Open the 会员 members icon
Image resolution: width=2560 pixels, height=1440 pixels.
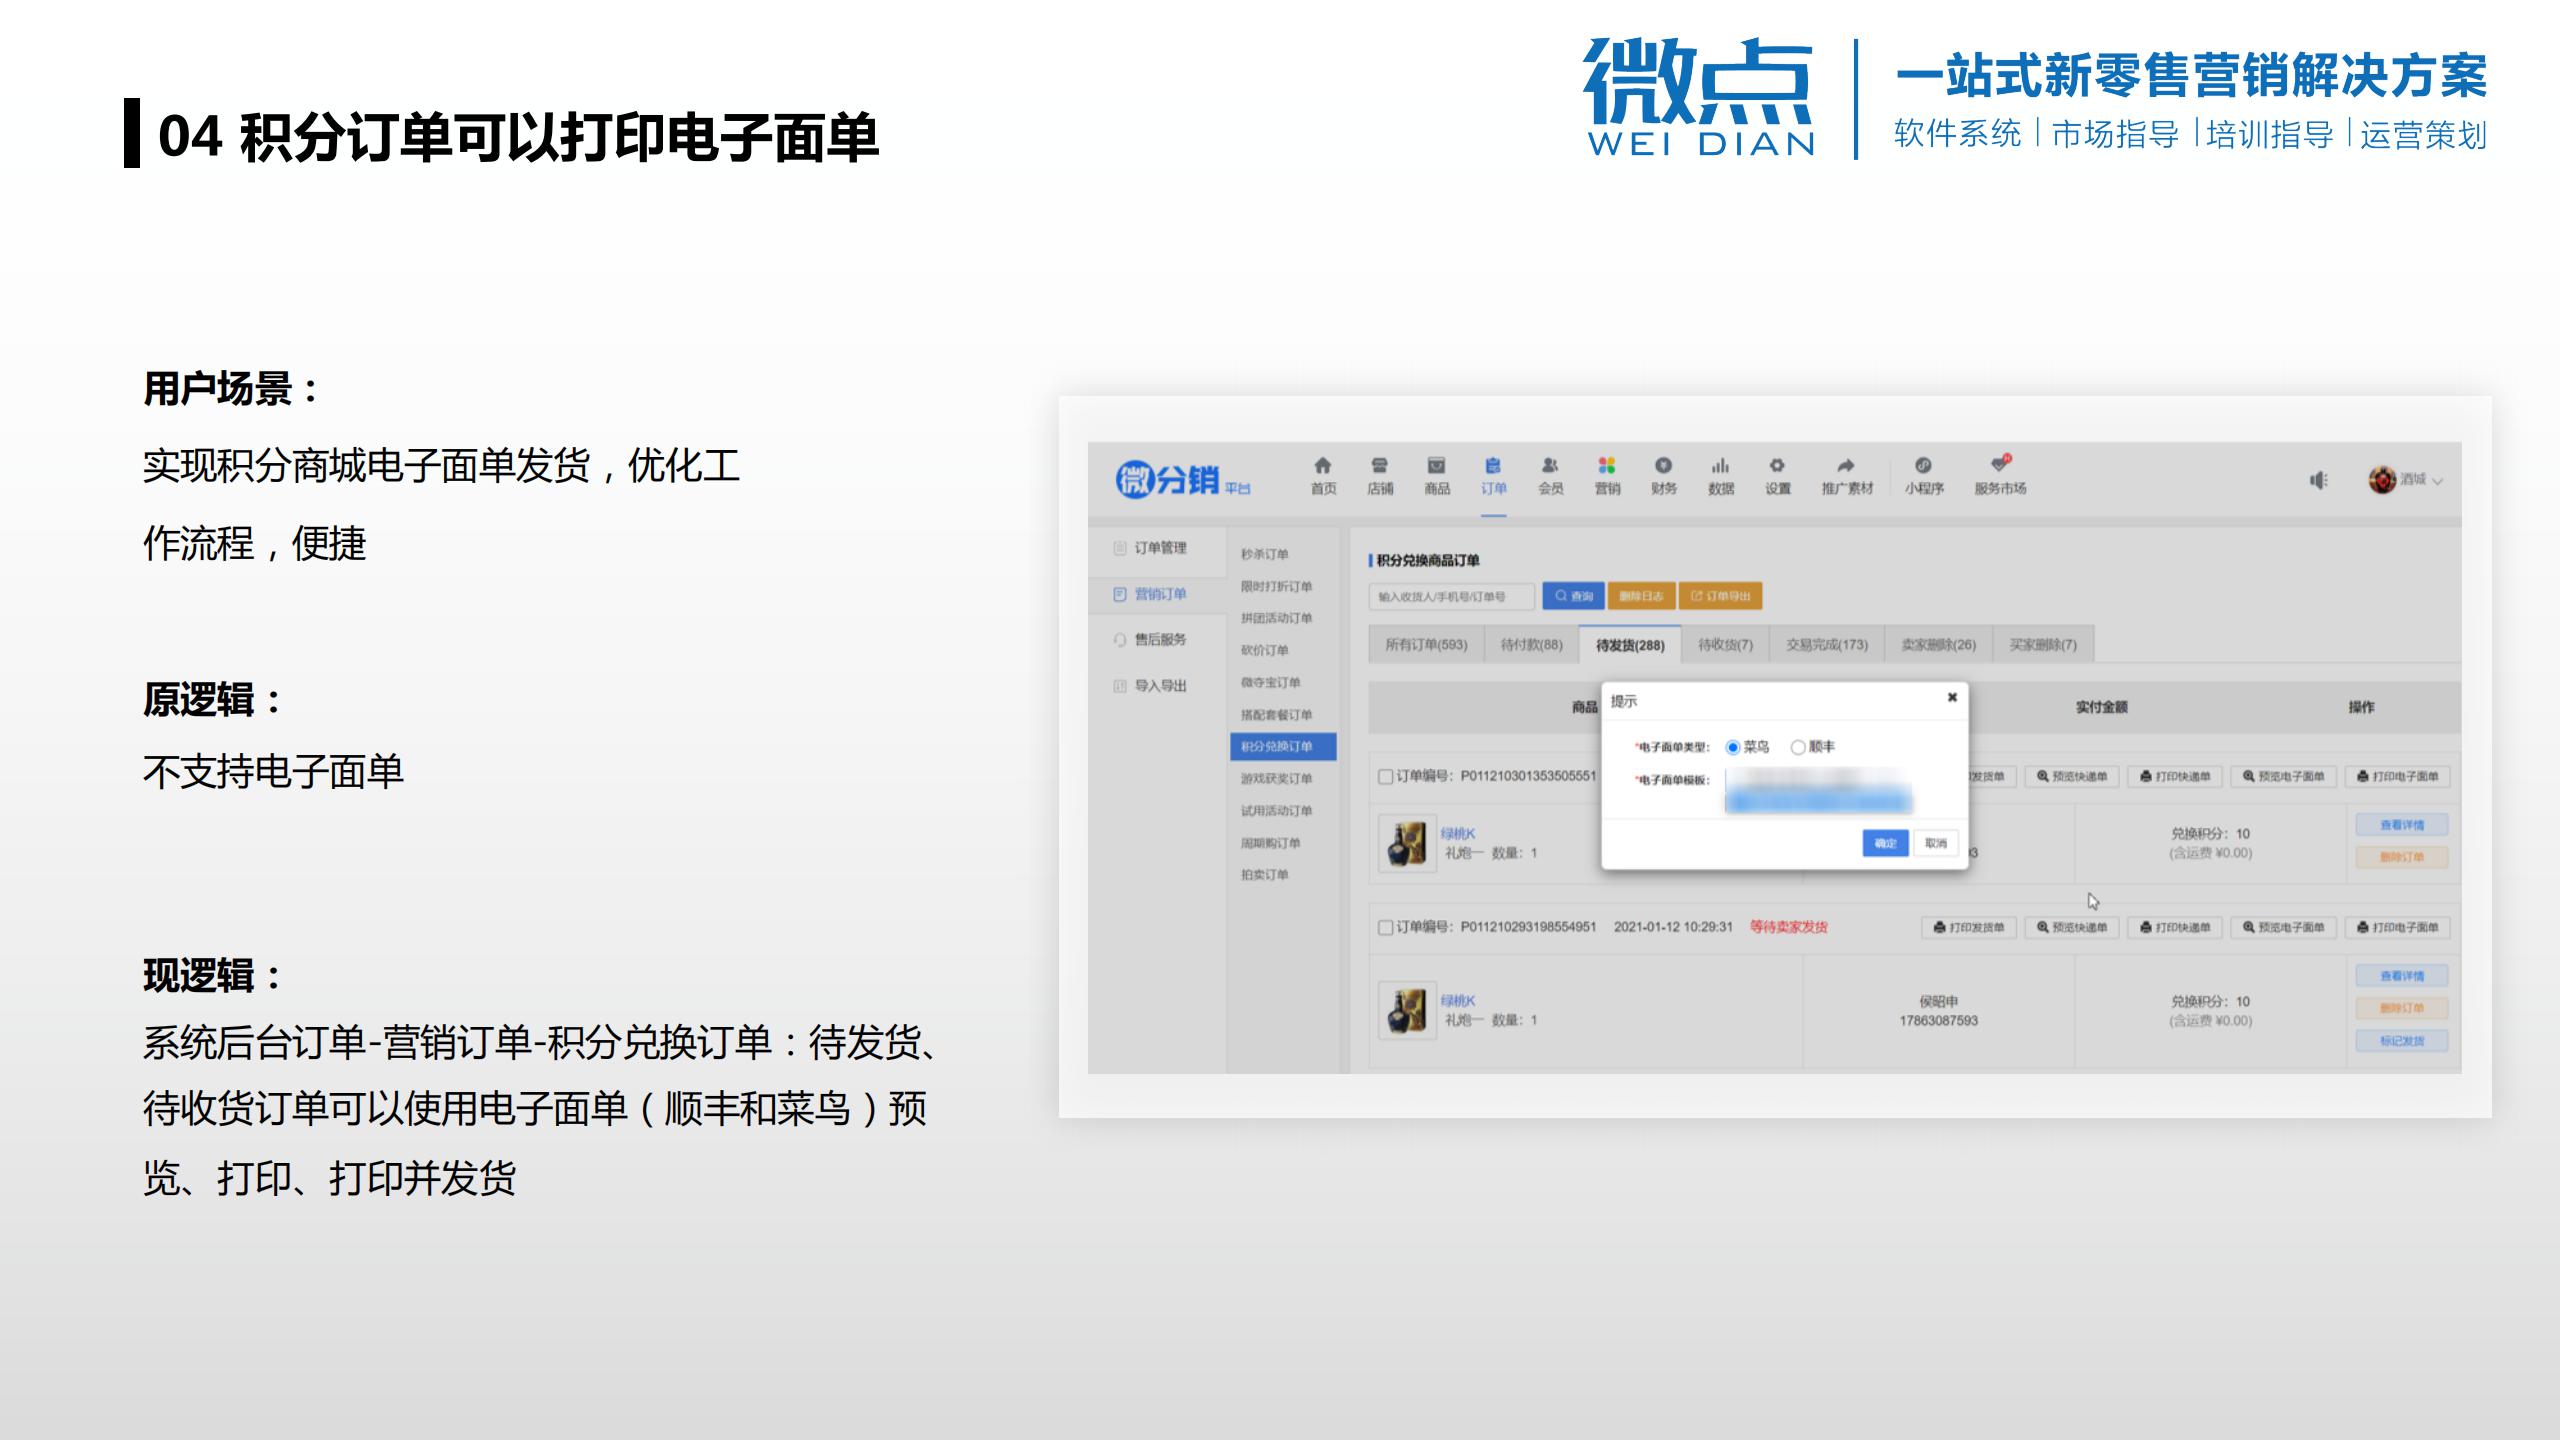click(1550, 466)
